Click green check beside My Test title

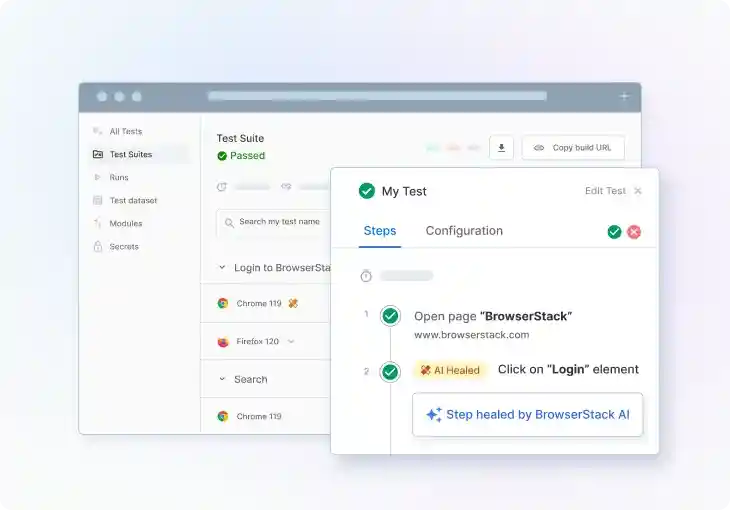[367, 191]
